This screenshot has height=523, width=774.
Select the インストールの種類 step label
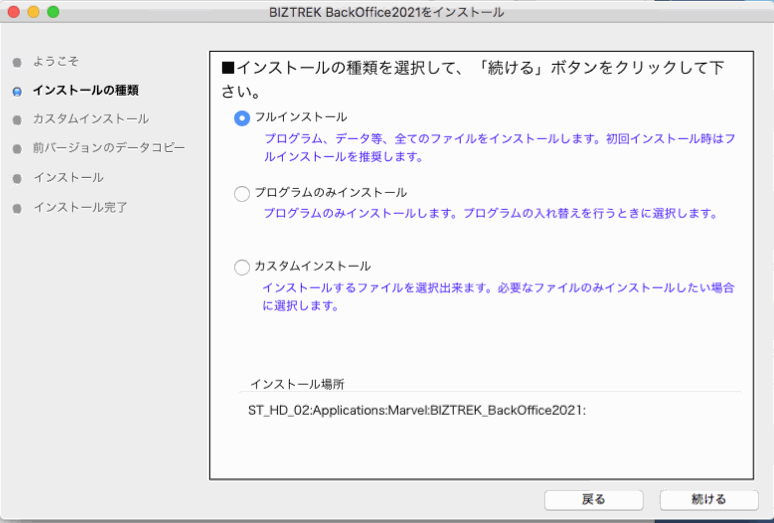[85, 90]
